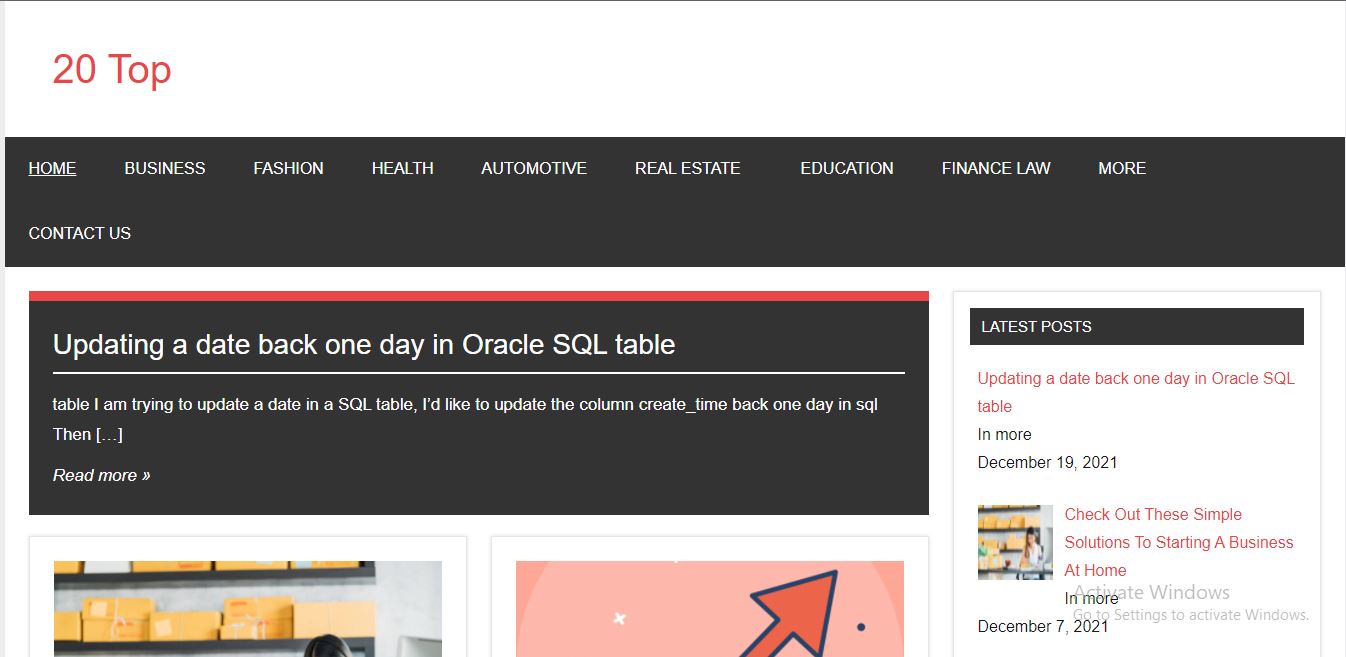Click the "December 19, 2021" post date
Viewport: 1346px width, 657px height.
click(1047, 462)
